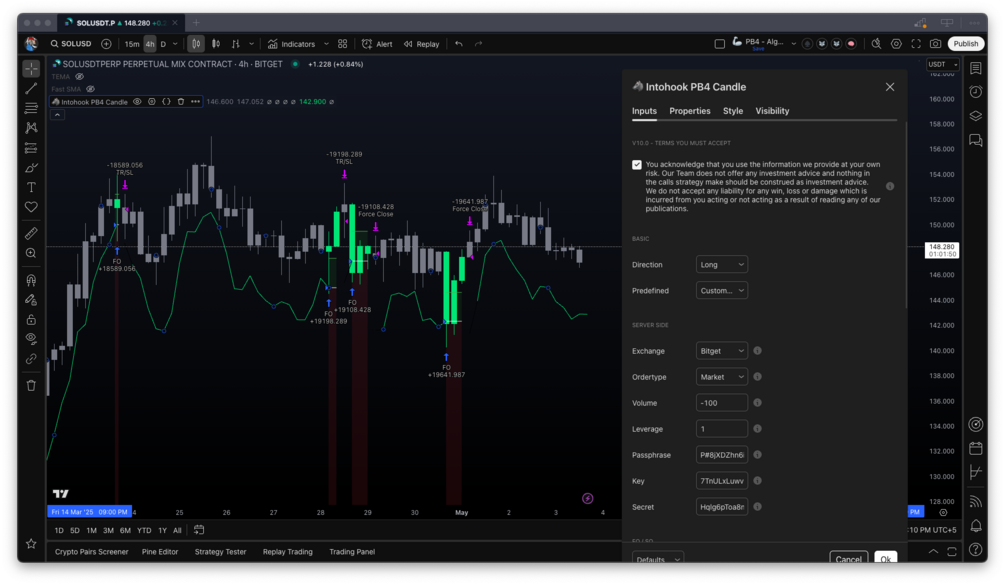Viewport: 1005px width, 584px height.
Task: Set chart range to YTD
Action: [144, 530]
